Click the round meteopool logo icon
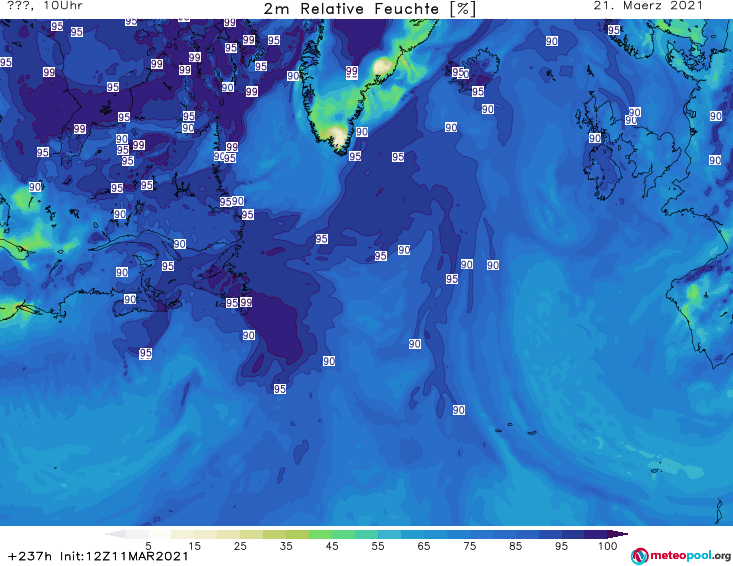 pos(639,556)
